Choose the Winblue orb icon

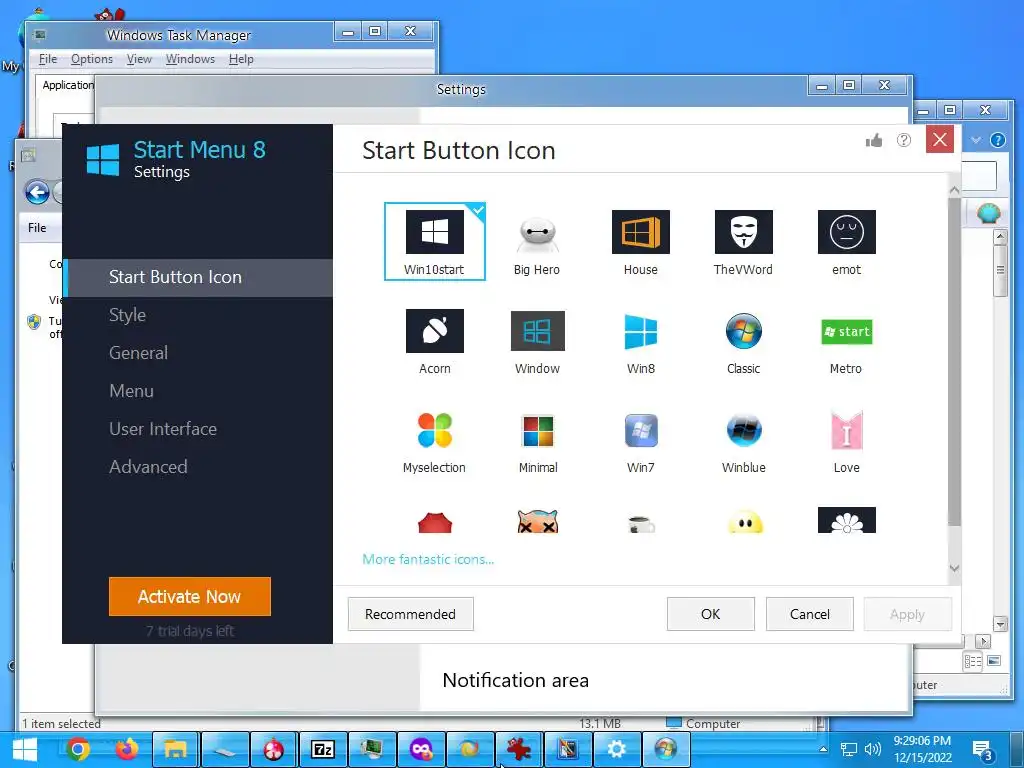tap(743, 441)
